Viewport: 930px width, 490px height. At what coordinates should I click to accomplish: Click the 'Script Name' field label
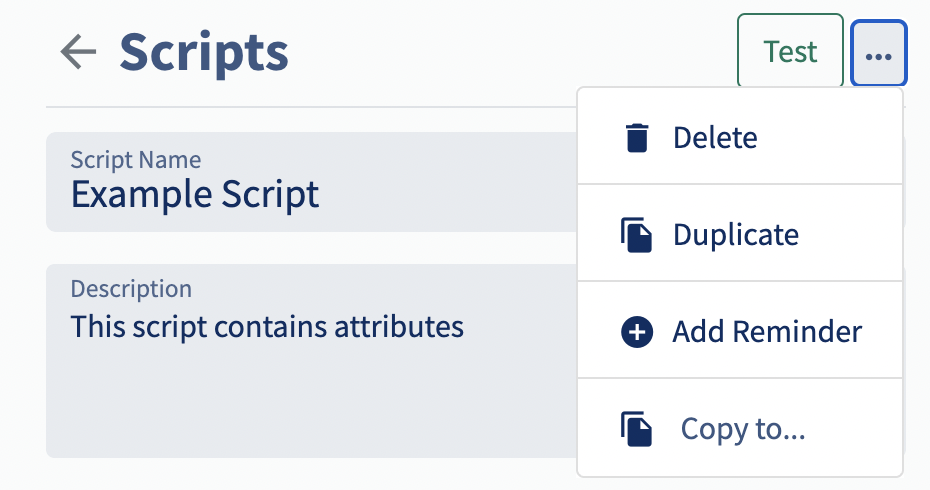135,159
